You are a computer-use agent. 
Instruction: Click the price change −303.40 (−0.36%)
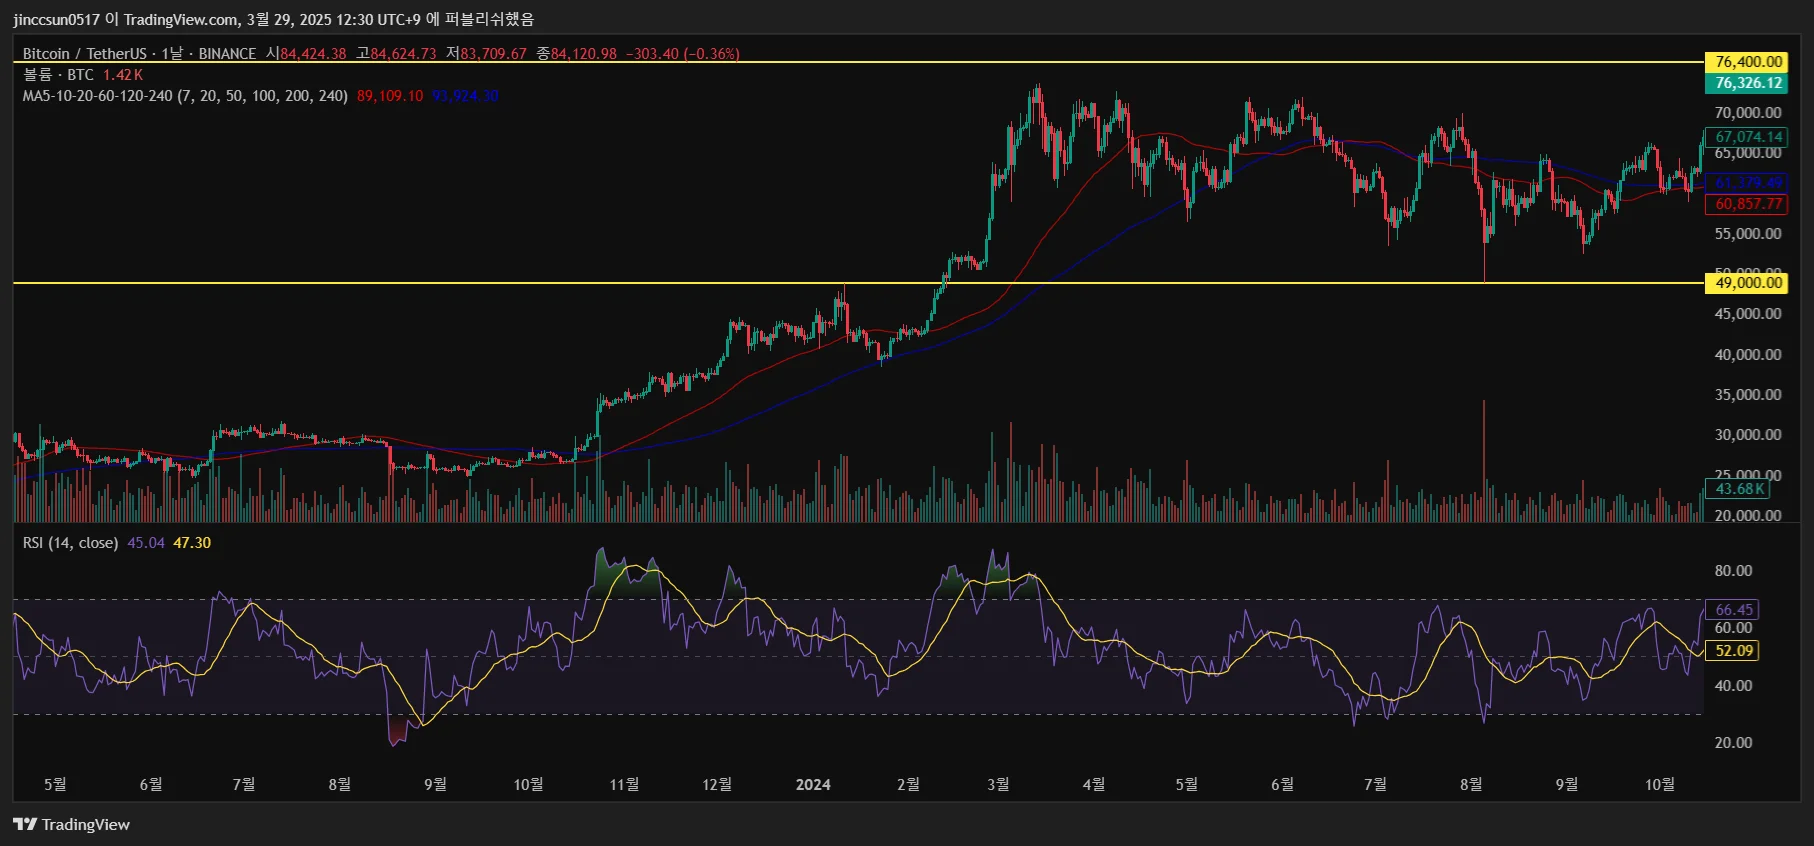coord(683,54)
